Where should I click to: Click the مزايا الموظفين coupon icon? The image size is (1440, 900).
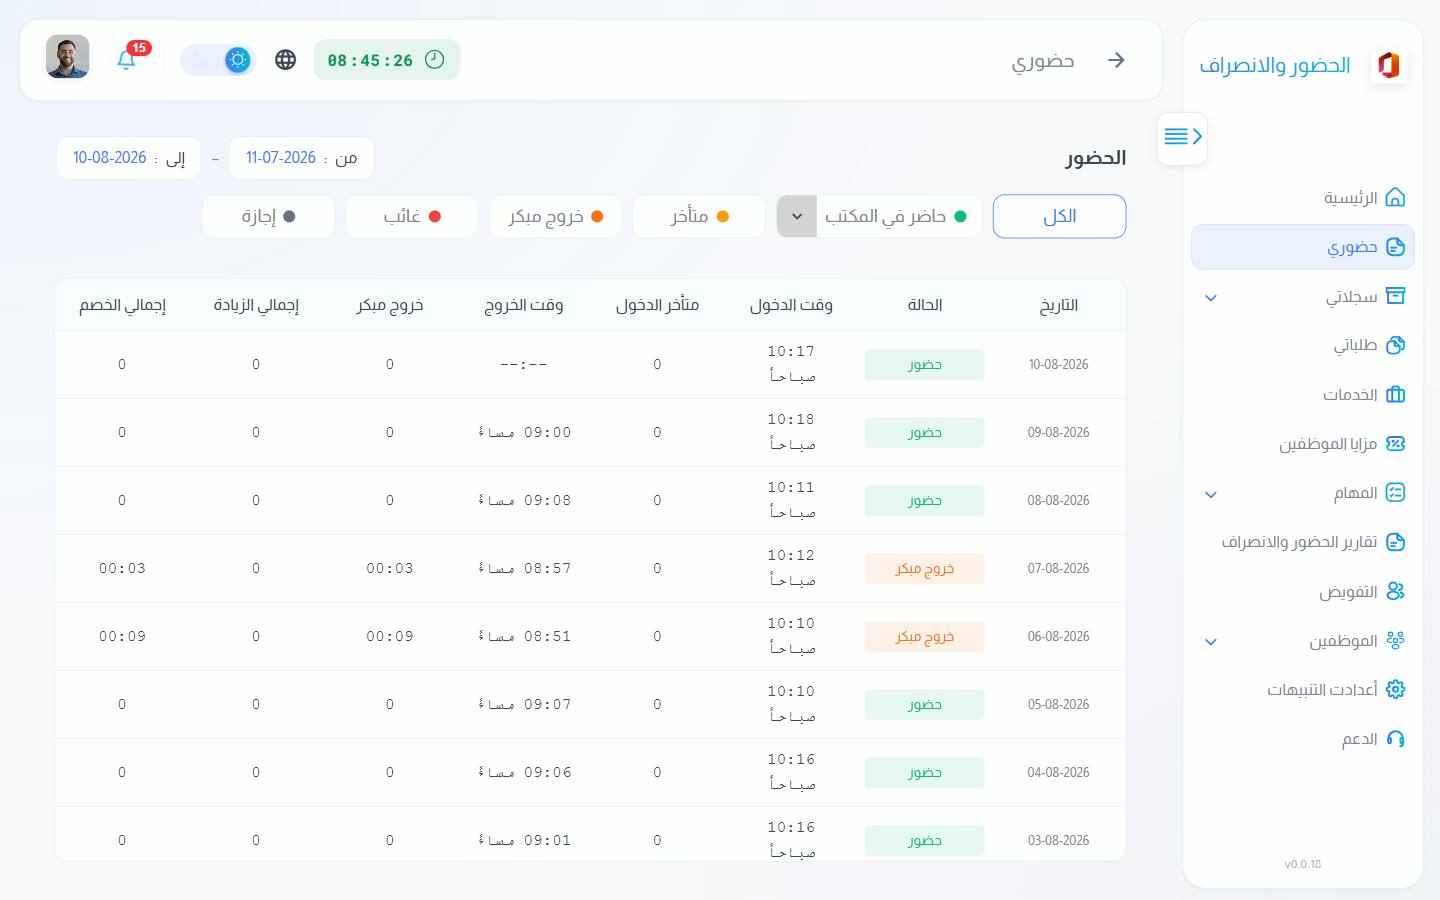1395,443
